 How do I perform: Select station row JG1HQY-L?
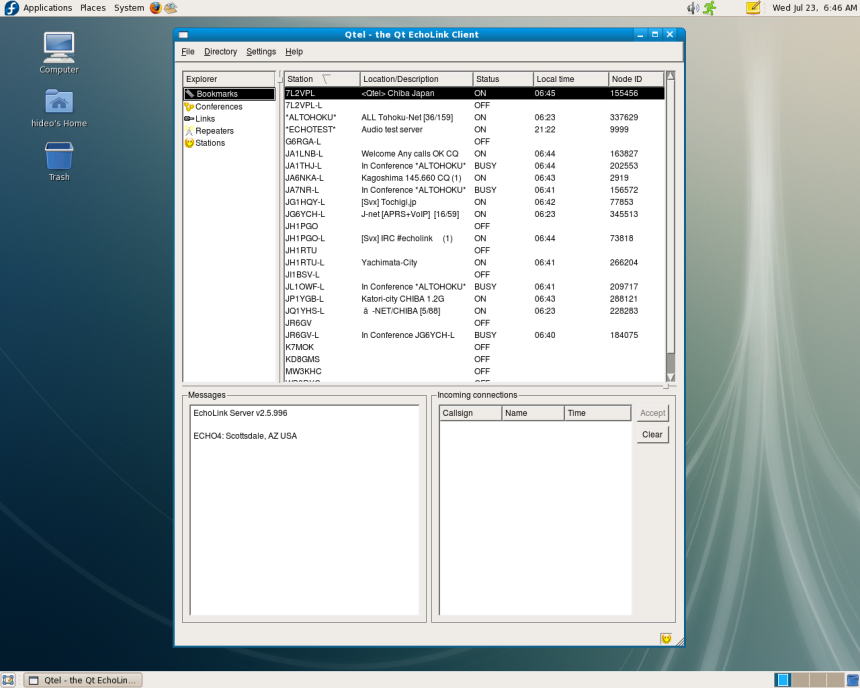pos(474,202)
